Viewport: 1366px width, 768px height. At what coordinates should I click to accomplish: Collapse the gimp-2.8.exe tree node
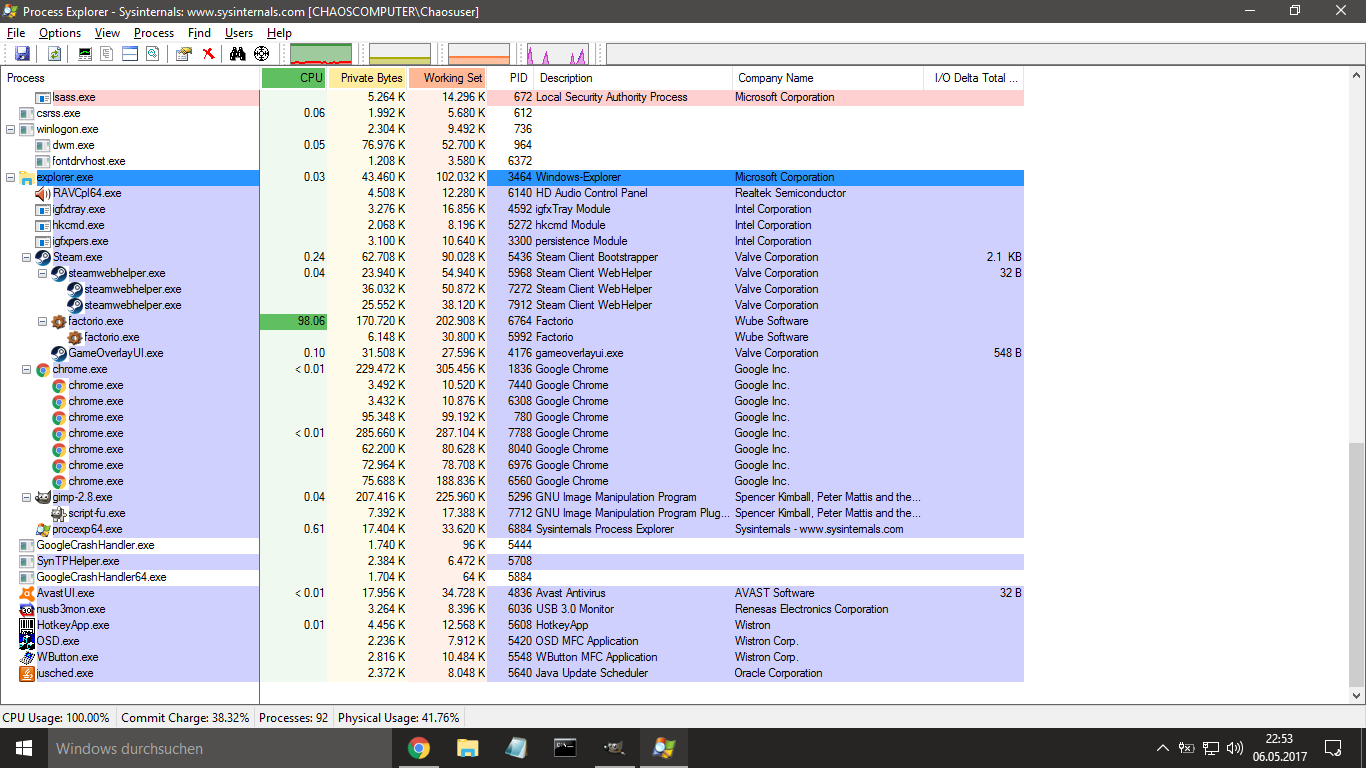(x=27, y=497)
